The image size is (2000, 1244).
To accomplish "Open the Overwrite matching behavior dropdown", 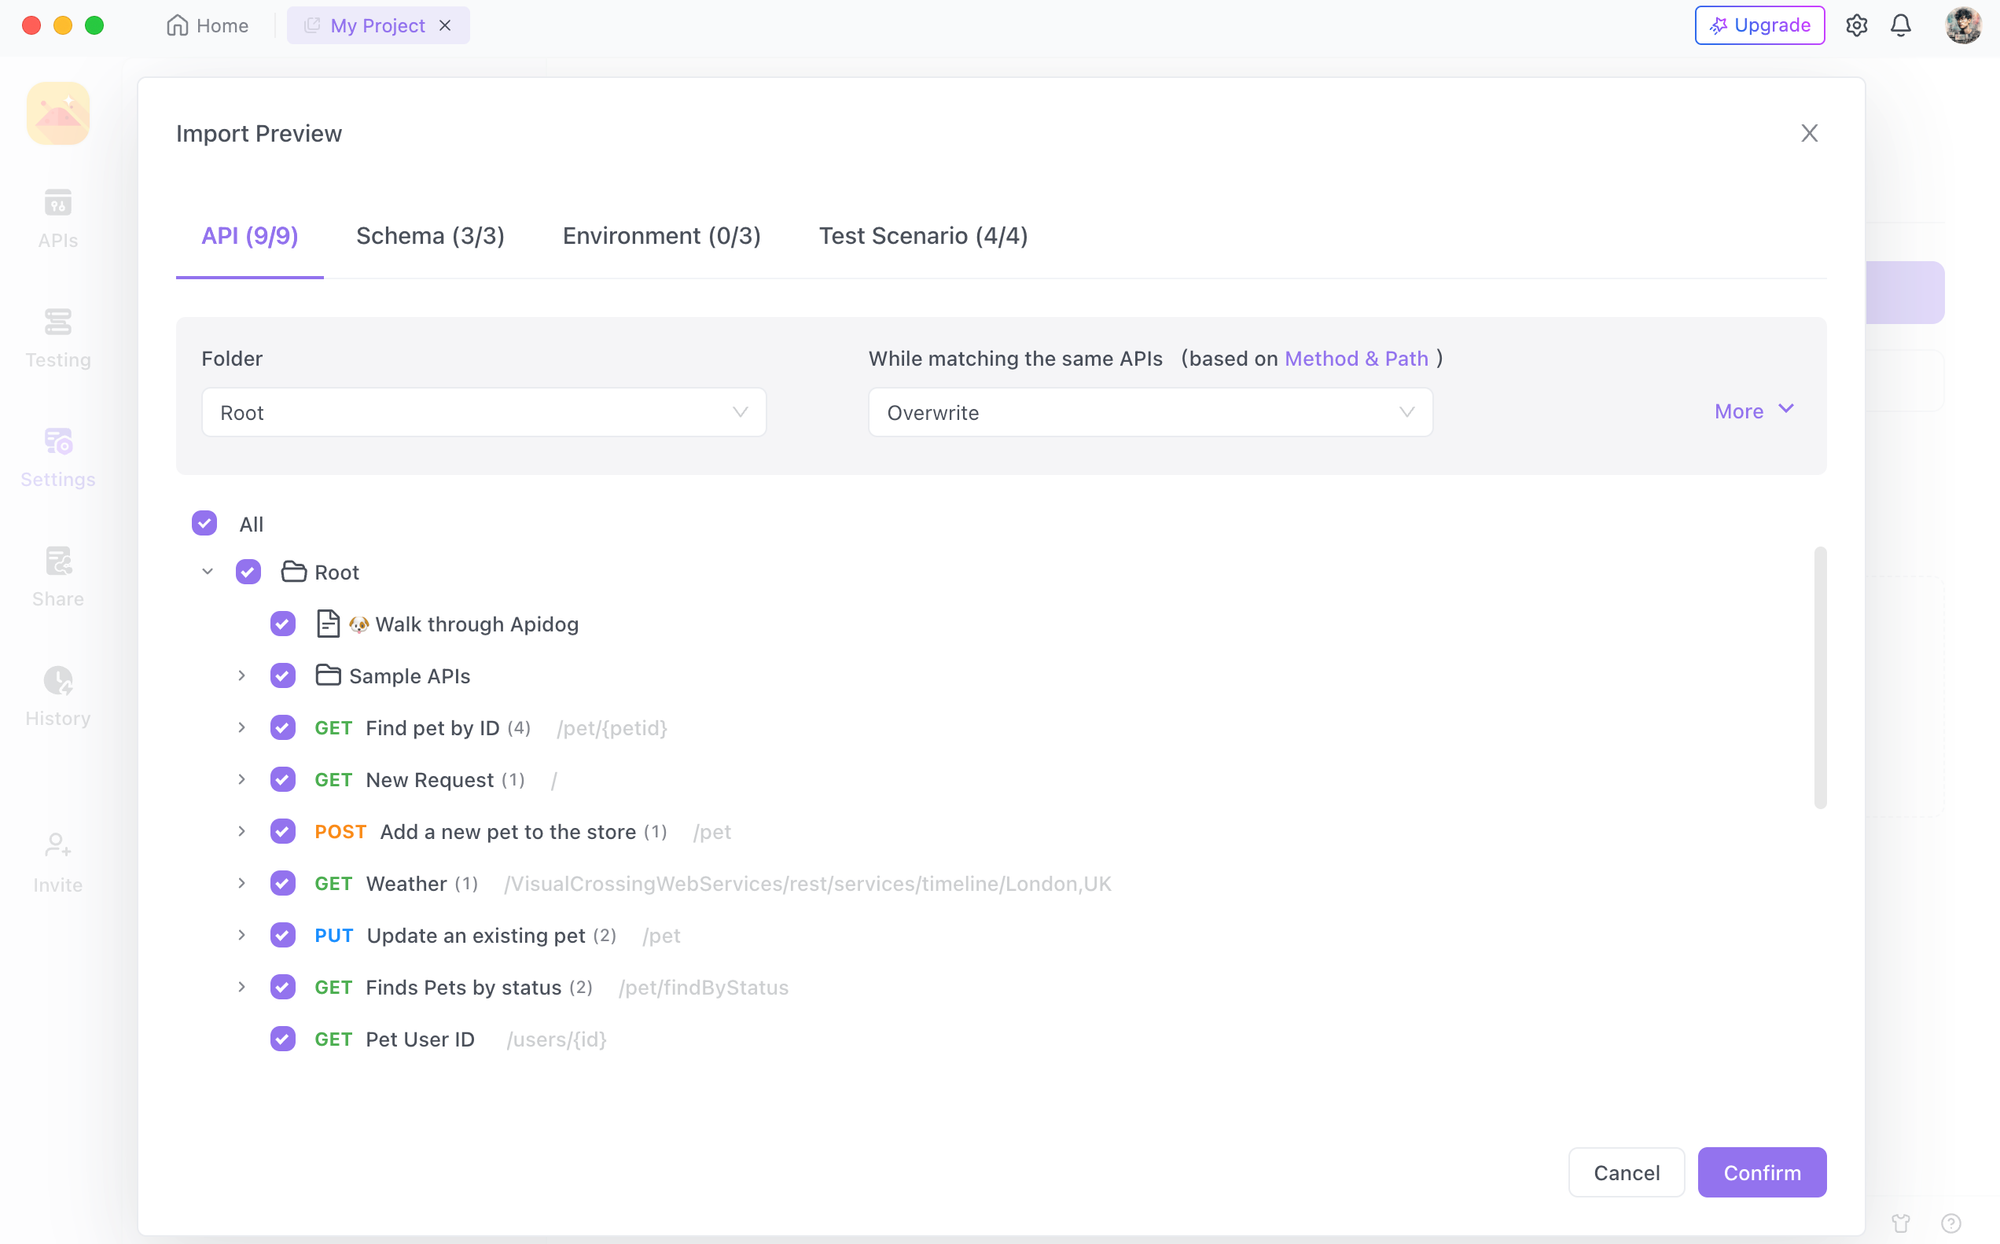I will (x=1150, y=412).
